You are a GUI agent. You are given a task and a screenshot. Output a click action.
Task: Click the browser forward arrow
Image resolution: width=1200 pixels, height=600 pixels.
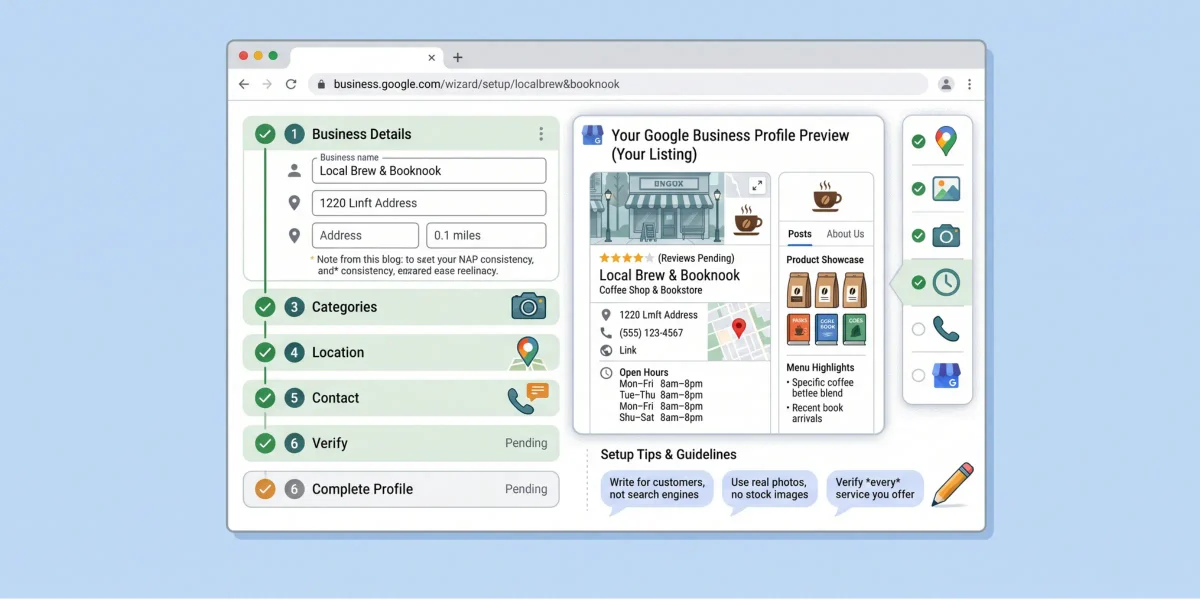[x=267, y=84]
